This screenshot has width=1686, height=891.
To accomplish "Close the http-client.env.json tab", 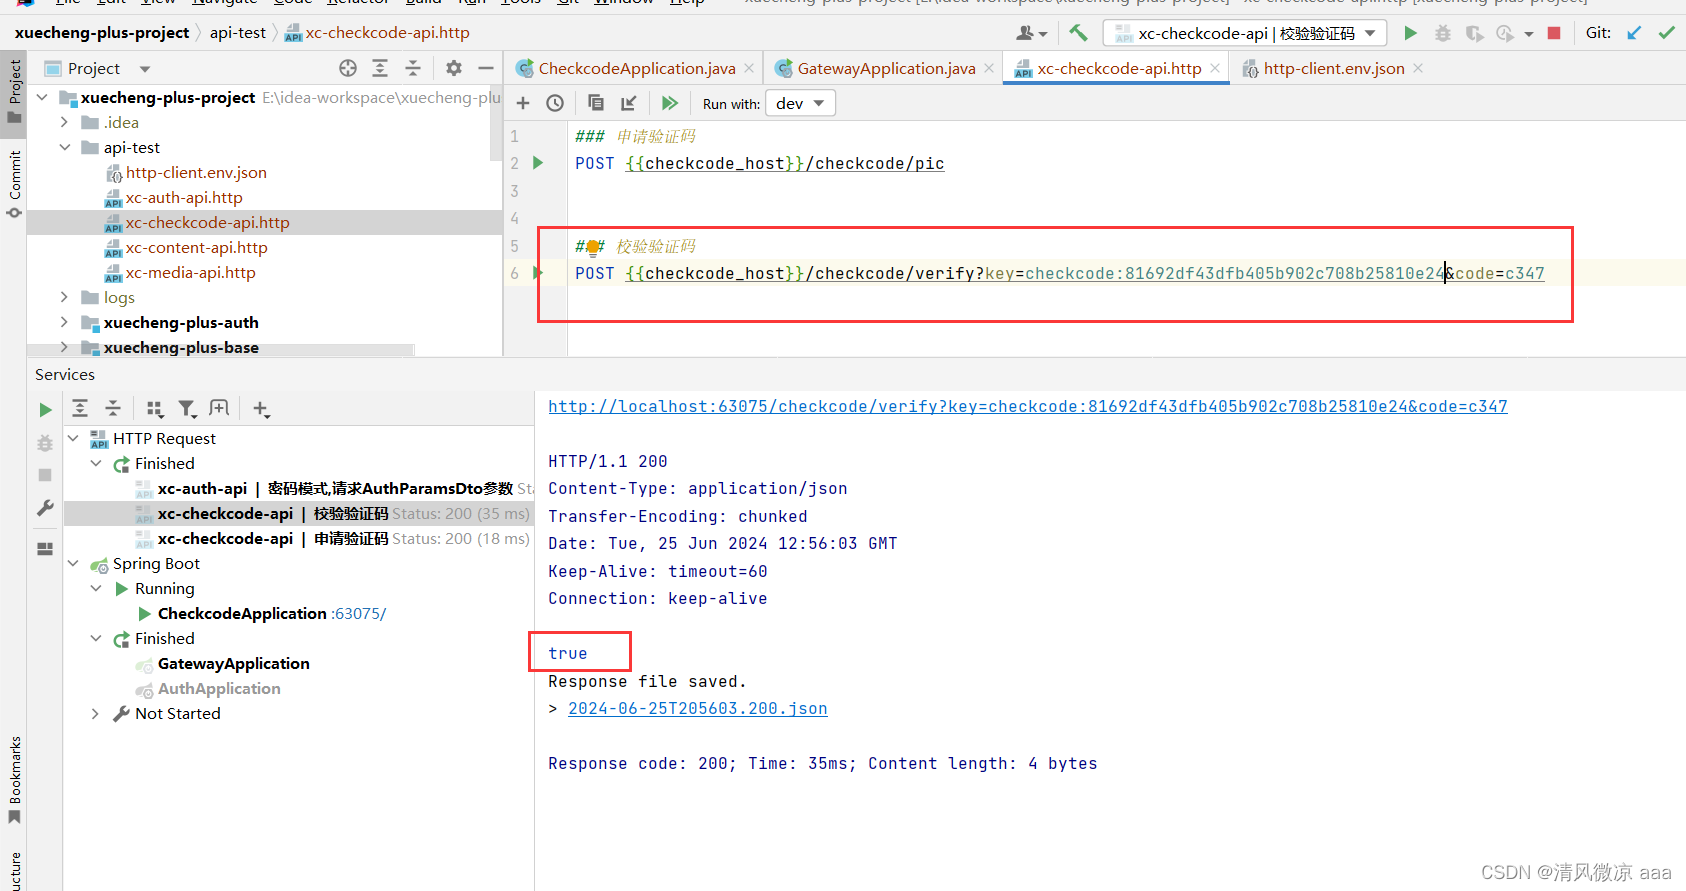I will pyautogui.click(x=1418, y=68).
